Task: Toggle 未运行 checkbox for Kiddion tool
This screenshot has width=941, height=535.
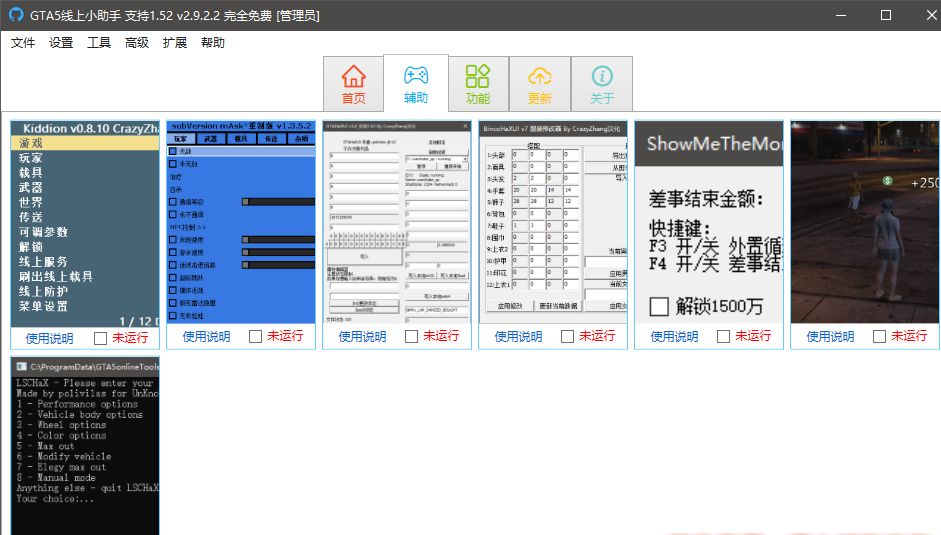Action: pos(100,339)
